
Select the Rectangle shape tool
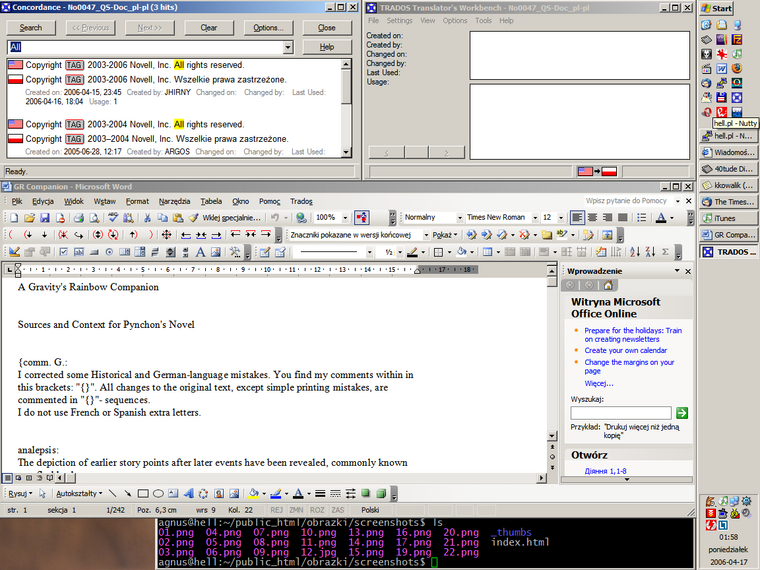(x=143, y=494)
